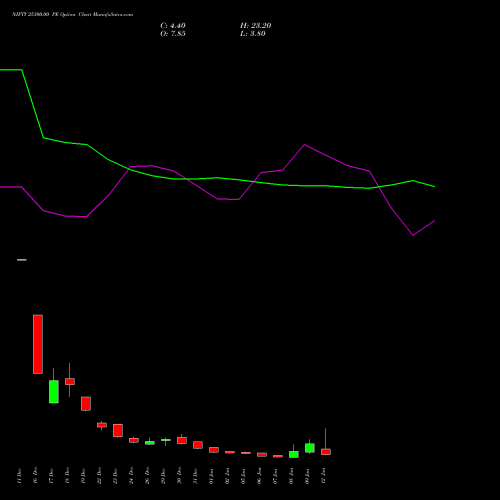This screenshot has height=500, width=500.
Task: Click the 16 Dec date label
Action: coord(35,476)
